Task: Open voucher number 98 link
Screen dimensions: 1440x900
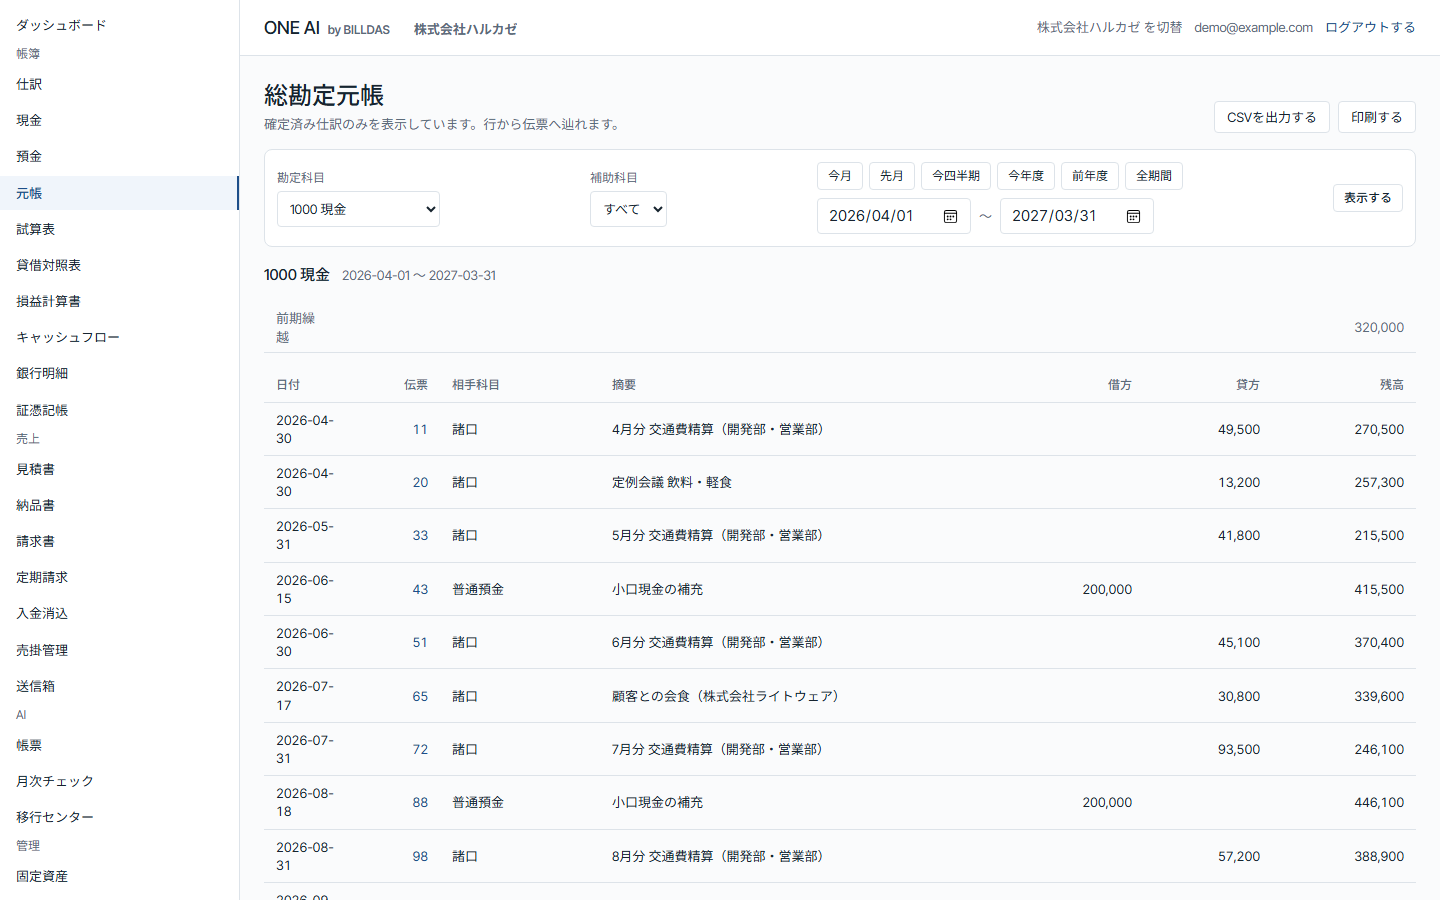Action: click(x=420, y=856)
